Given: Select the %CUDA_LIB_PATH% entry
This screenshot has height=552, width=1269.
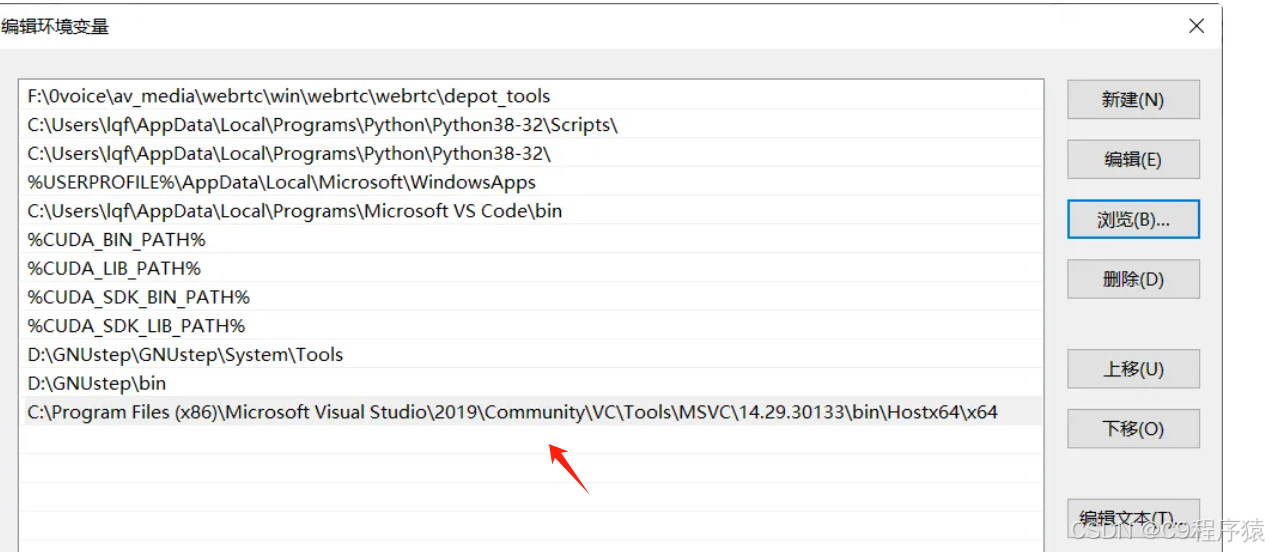Looking at the screenshot, I should [533, 269].
